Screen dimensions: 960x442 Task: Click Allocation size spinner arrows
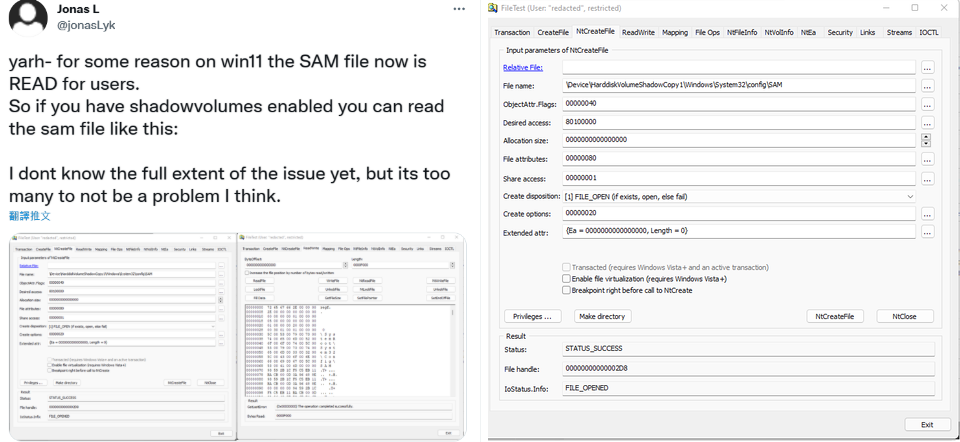click(x=927, y=140)
